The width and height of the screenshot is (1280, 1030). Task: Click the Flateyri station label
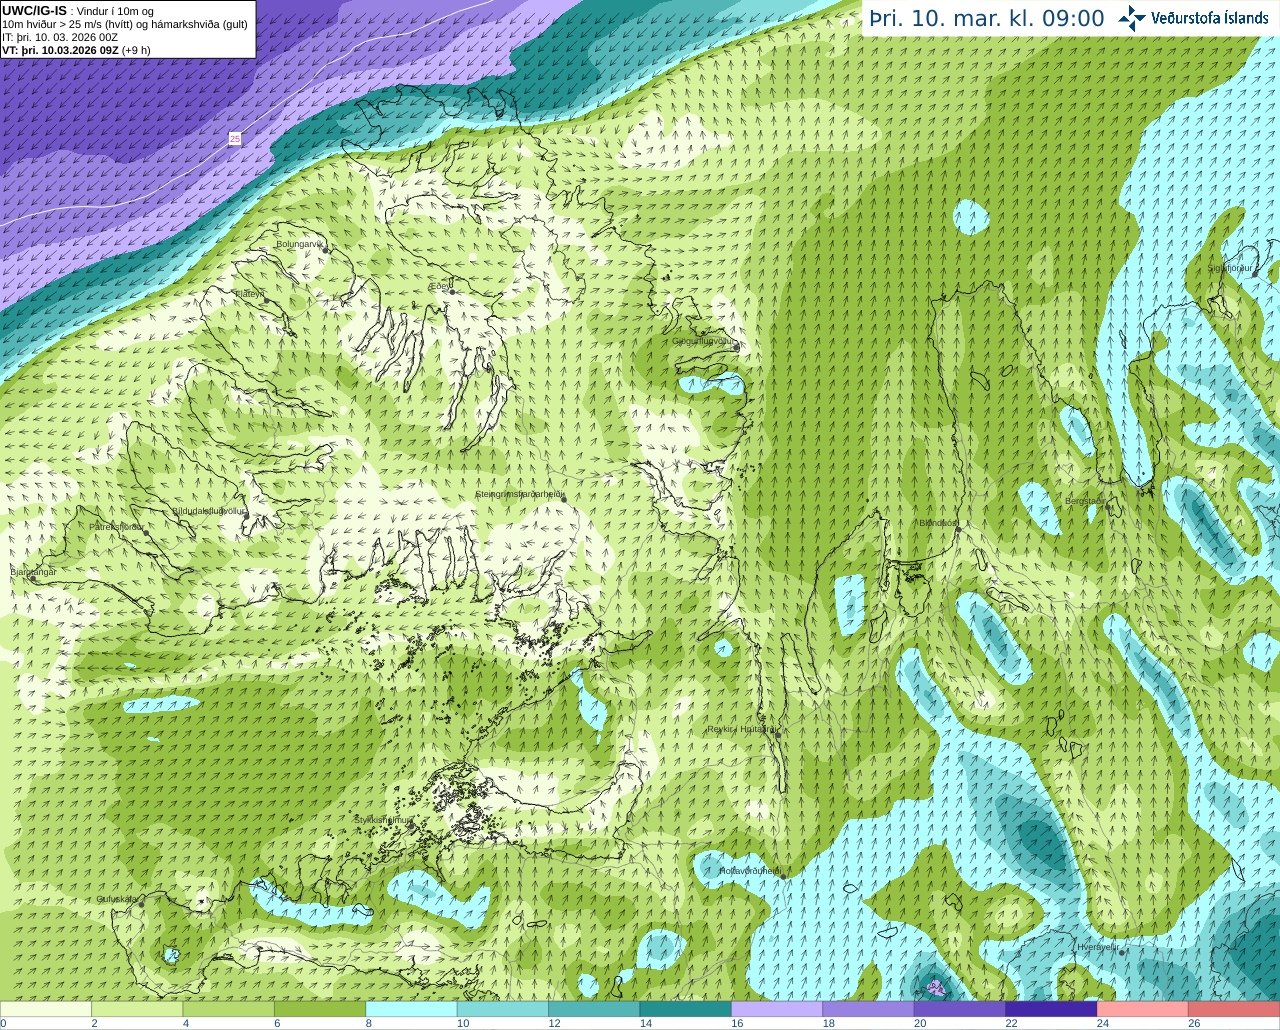250,294
